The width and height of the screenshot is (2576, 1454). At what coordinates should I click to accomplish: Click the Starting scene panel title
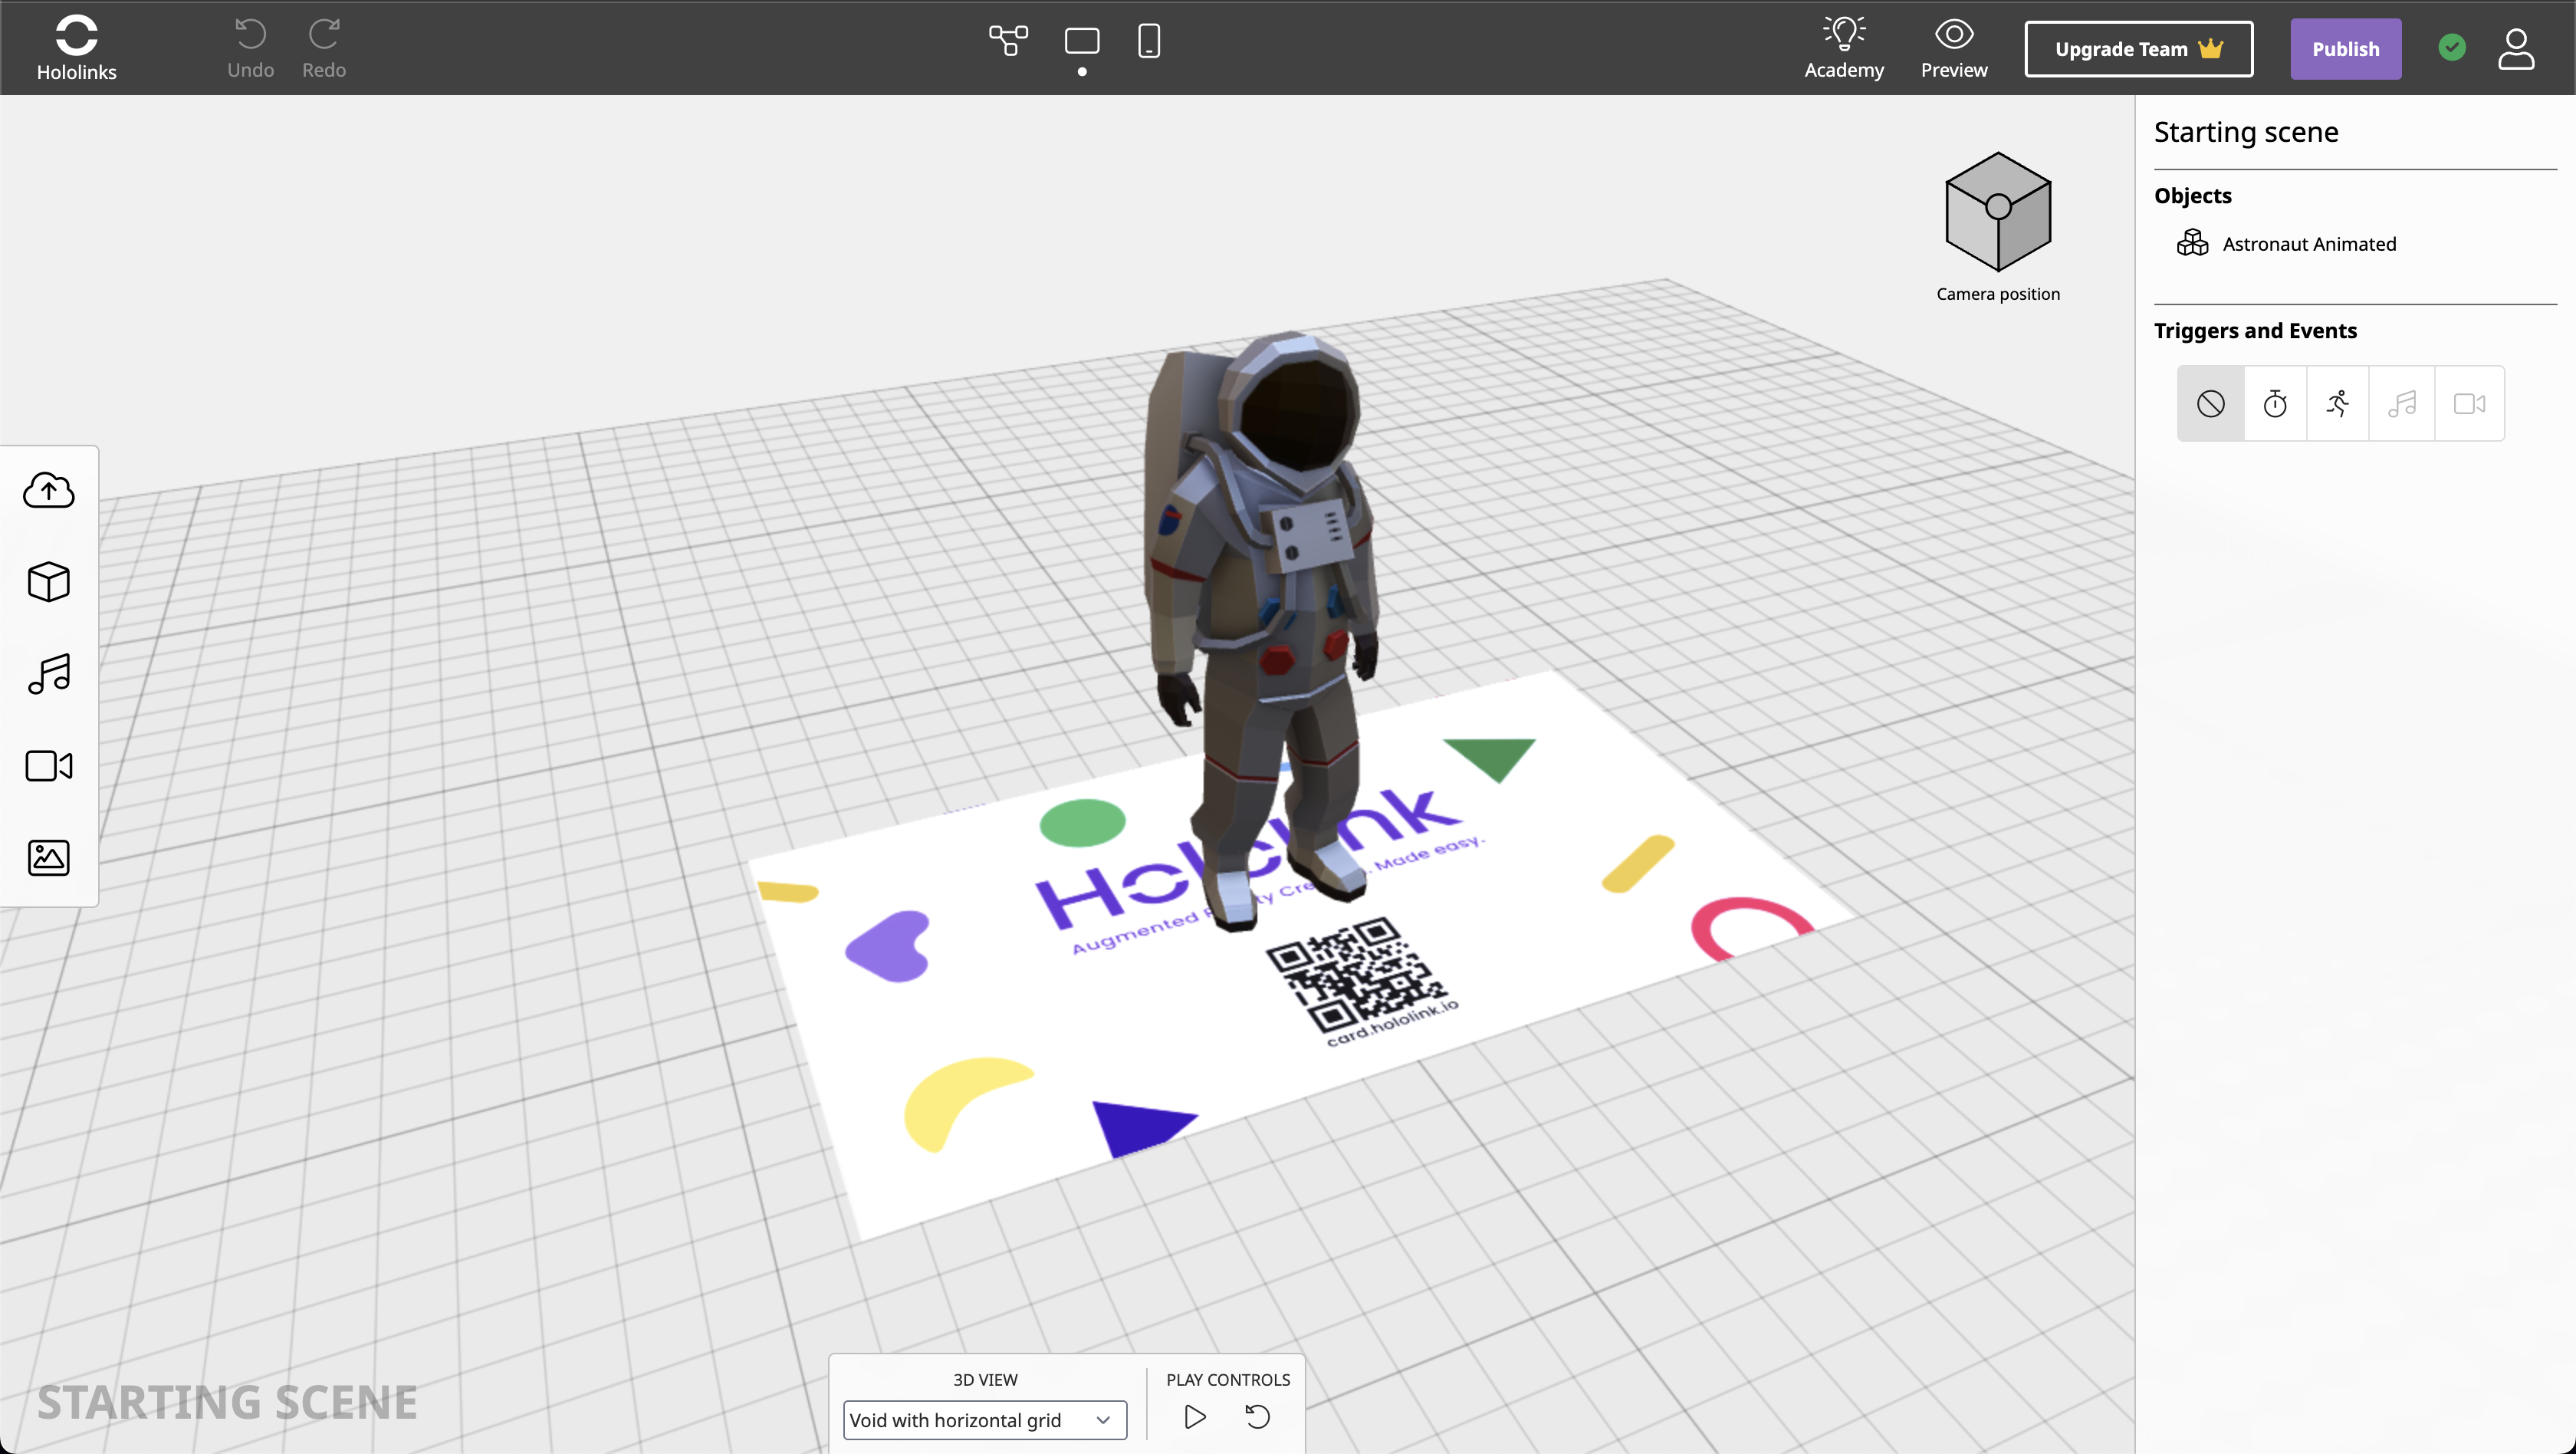[2246, 132]
